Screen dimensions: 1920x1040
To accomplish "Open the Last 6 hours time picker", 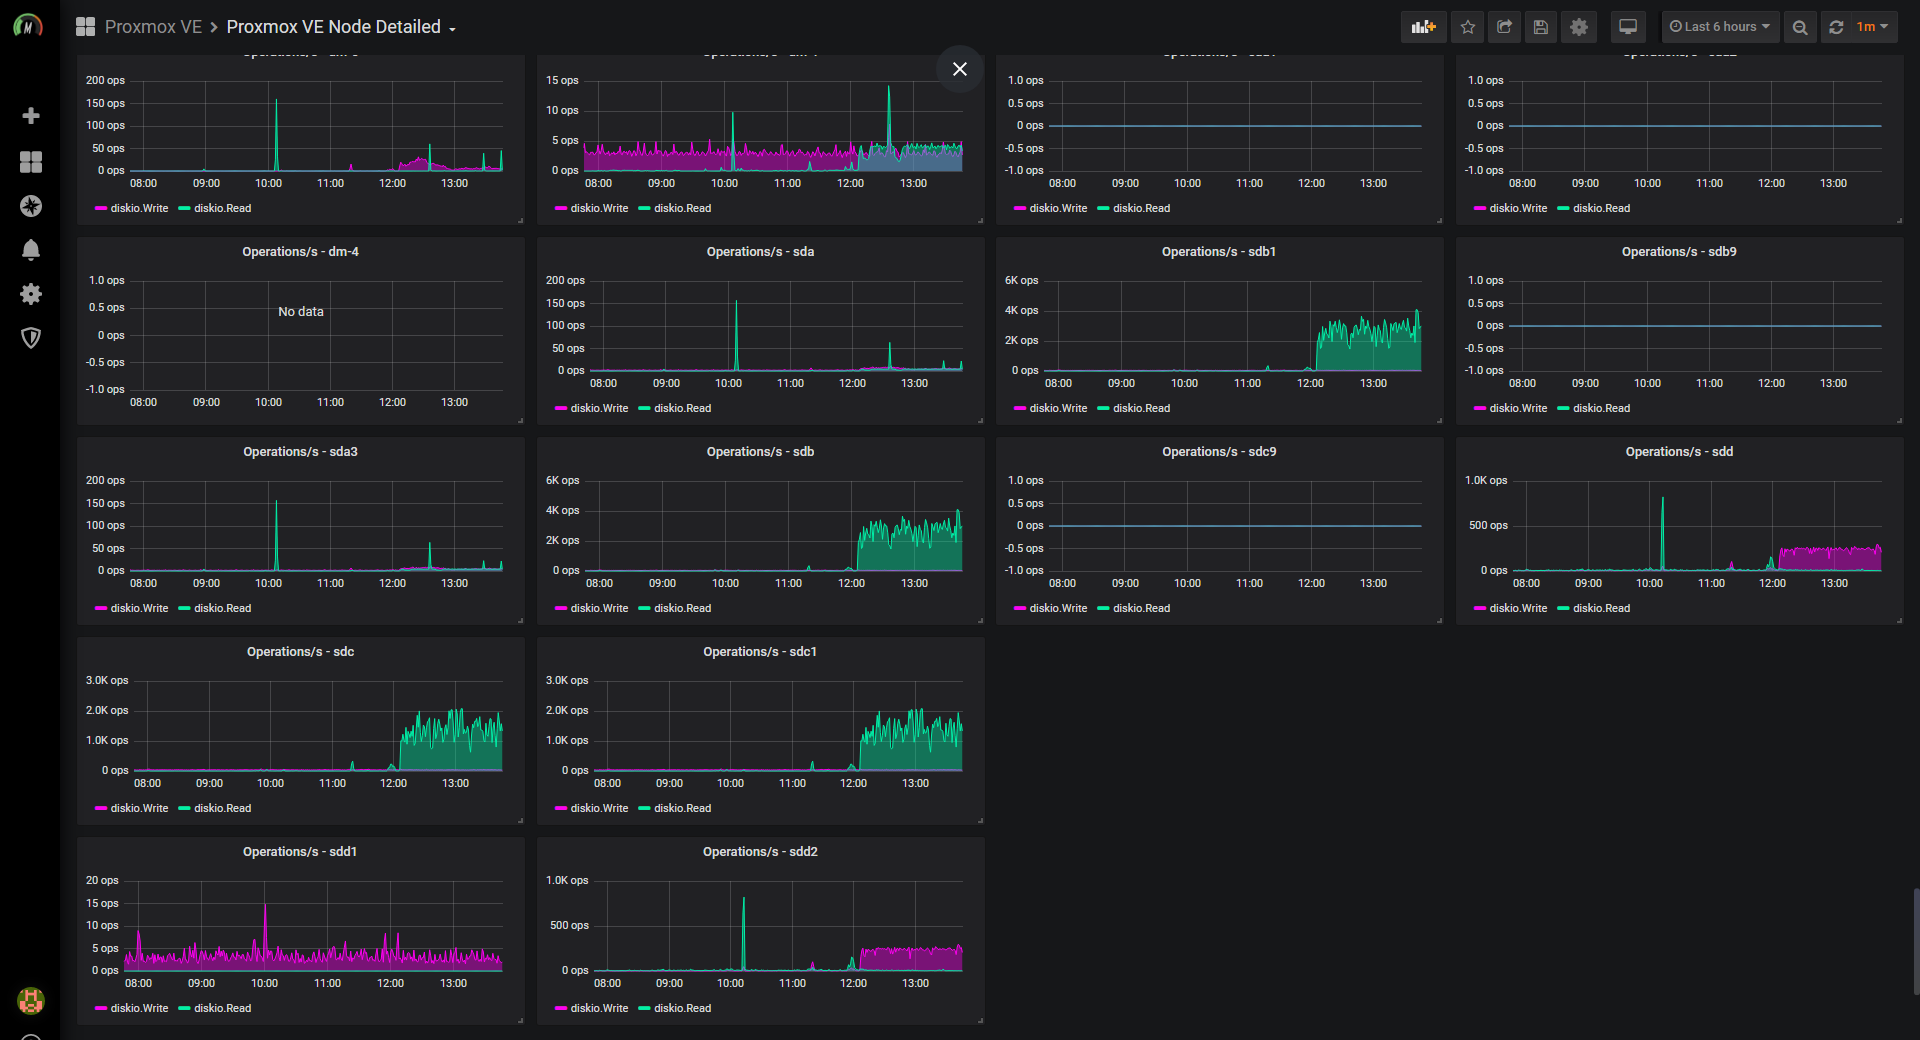I will click(1720, 27).
